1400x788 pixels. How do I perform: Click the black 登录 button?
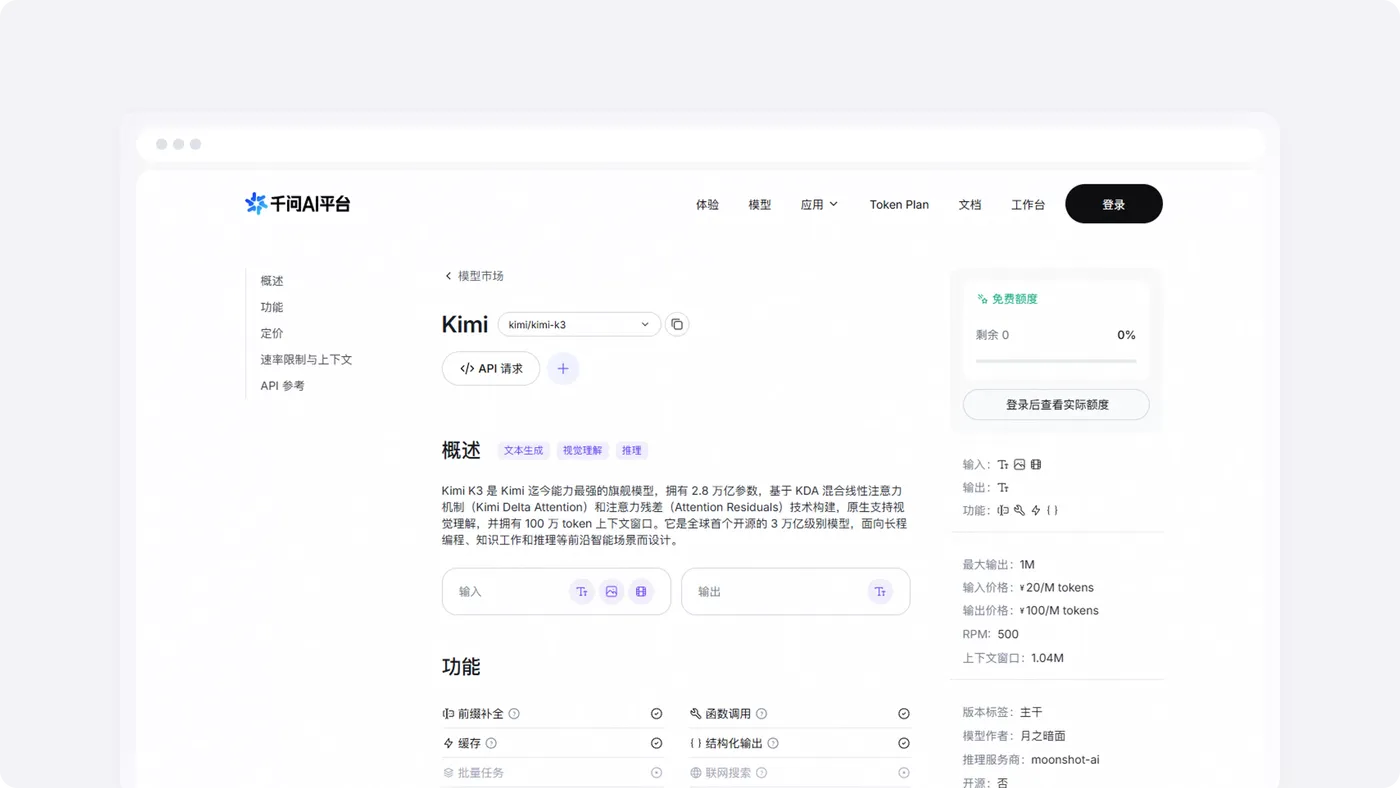click(x=1114, y=204)
